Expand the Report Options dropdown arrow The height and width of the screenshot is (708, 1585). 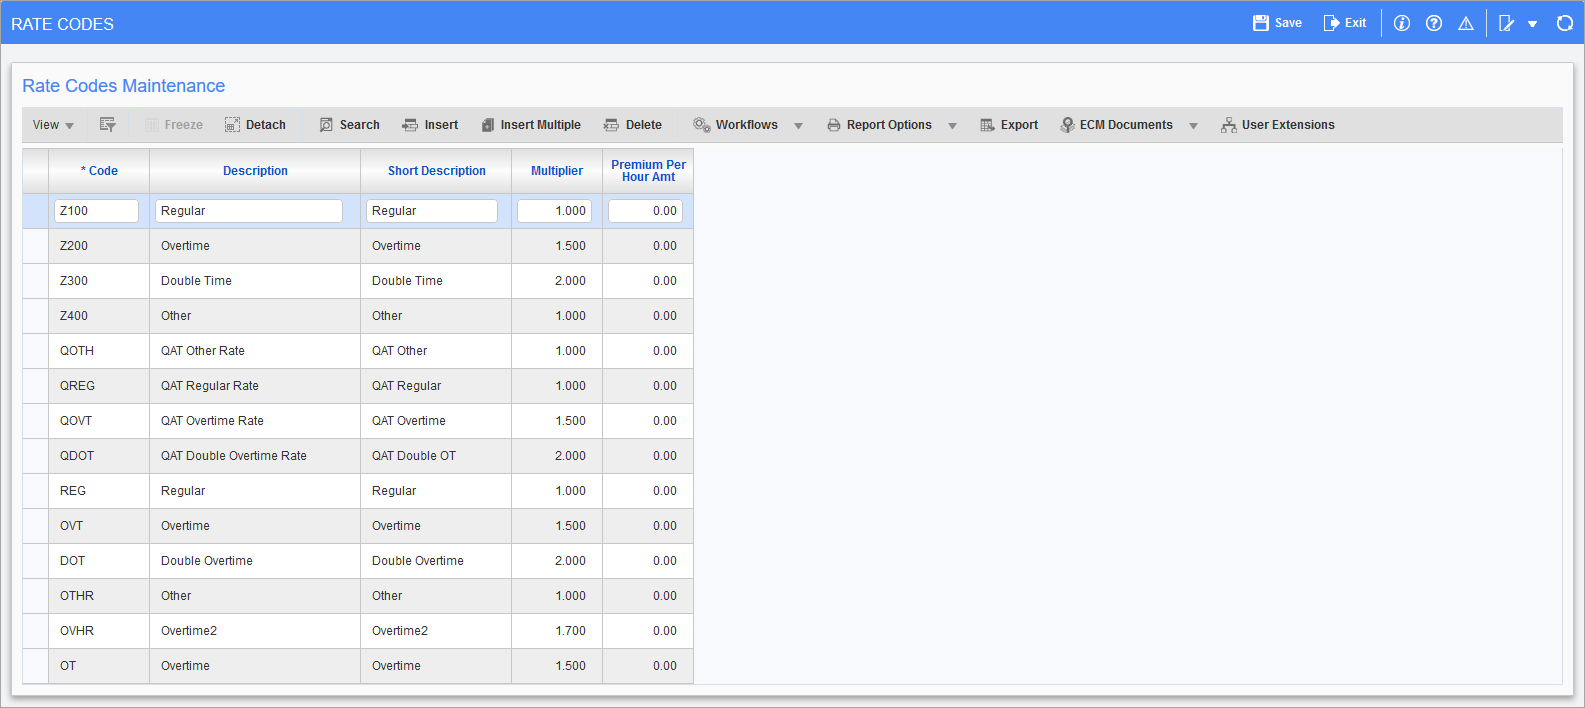pos(952,126)
